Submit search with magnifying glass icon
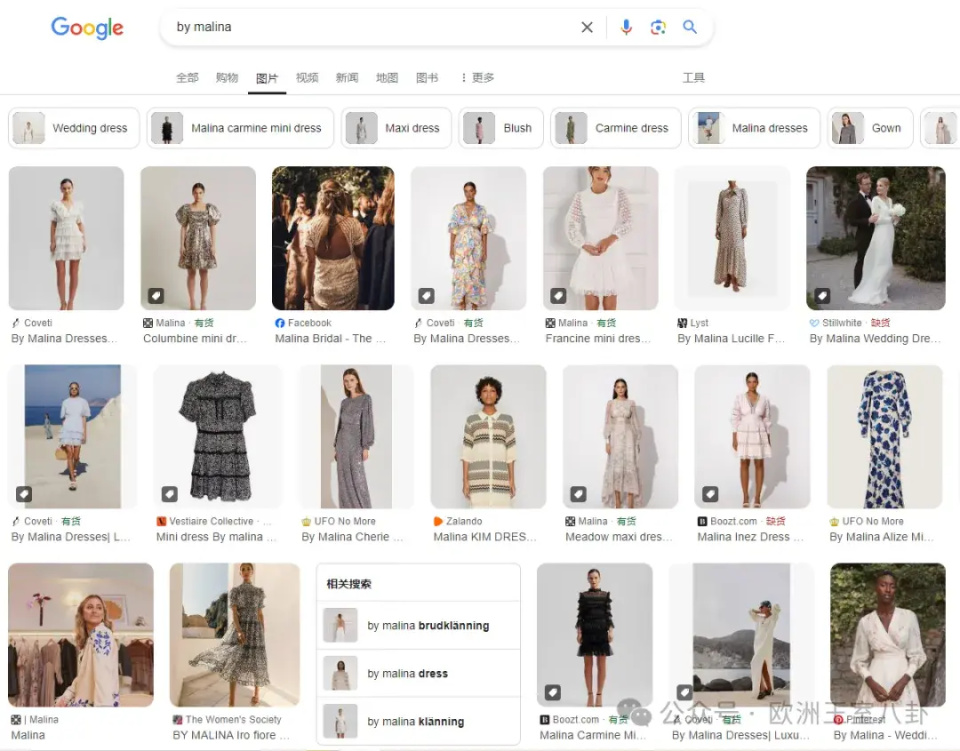Viewport: 960px width, 751px height. point(690,27)
